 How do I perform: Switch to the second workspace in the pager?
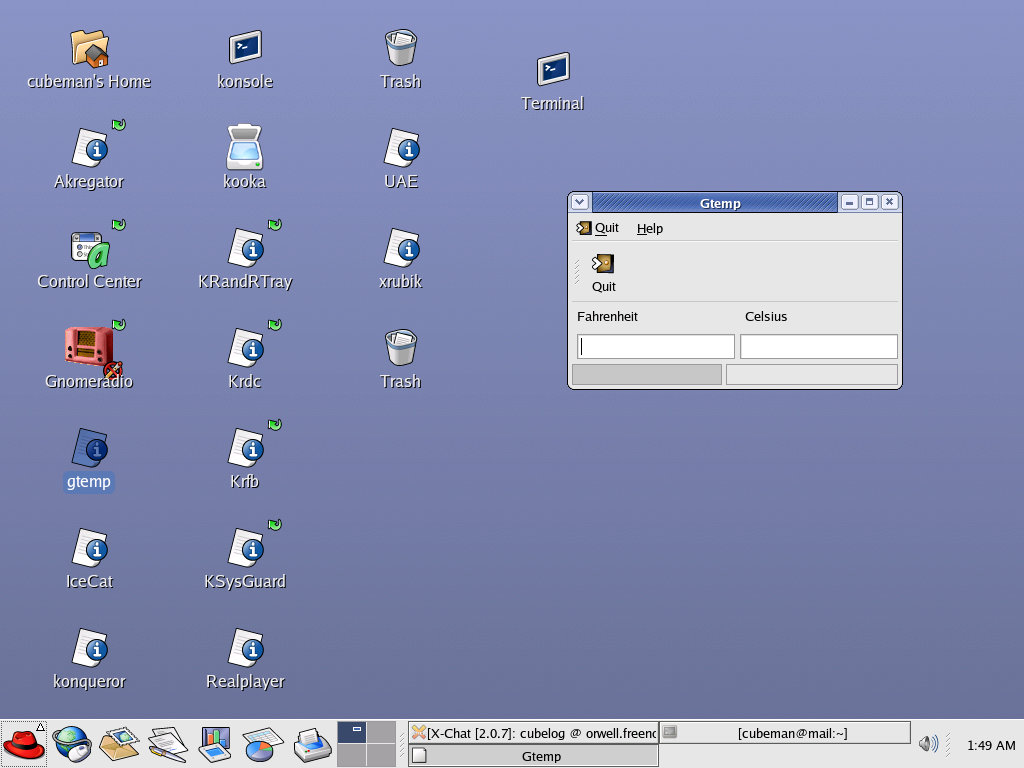(x=381, y=732)
